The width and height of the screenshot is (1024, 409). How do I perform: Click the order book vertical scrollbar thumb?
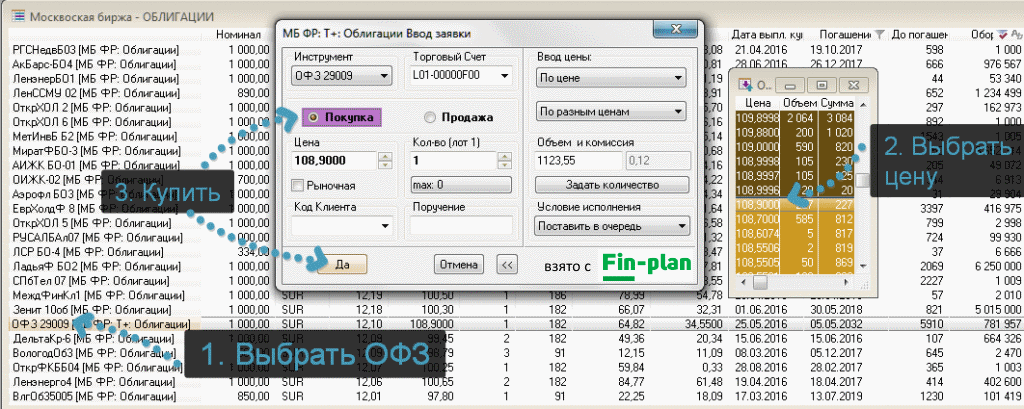coord(862,180)
